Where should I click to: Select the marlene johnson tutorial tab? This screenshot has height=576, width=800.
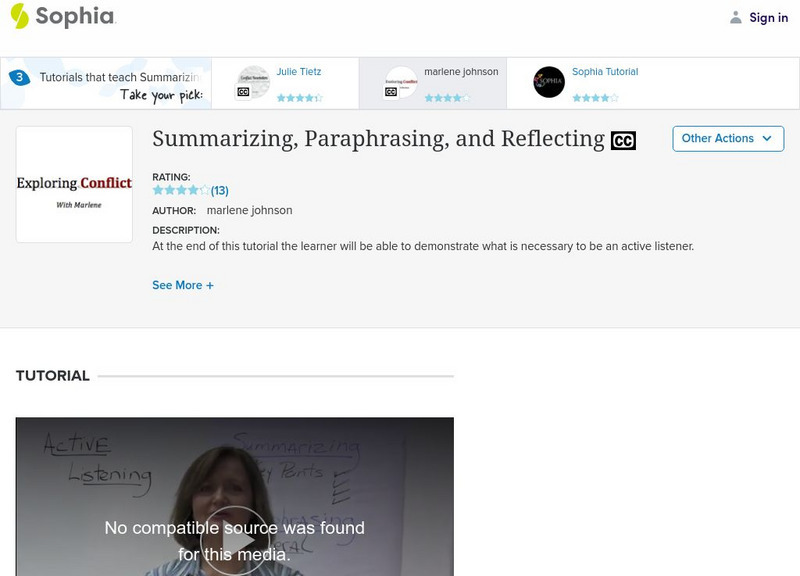point(433,83)
